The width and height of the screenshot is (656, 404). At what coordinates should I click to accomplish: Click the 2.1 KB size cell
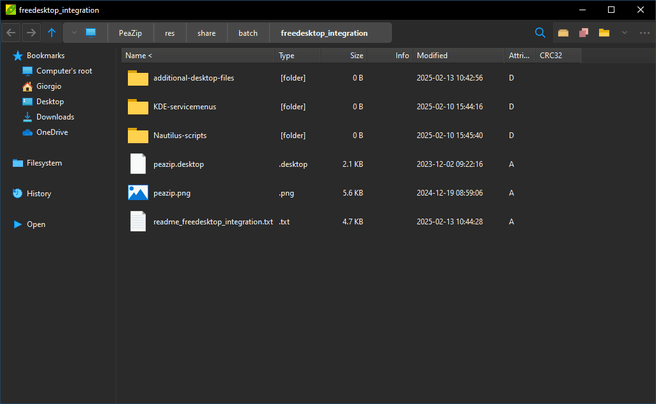pyautogui.click(x=353, y=164)
